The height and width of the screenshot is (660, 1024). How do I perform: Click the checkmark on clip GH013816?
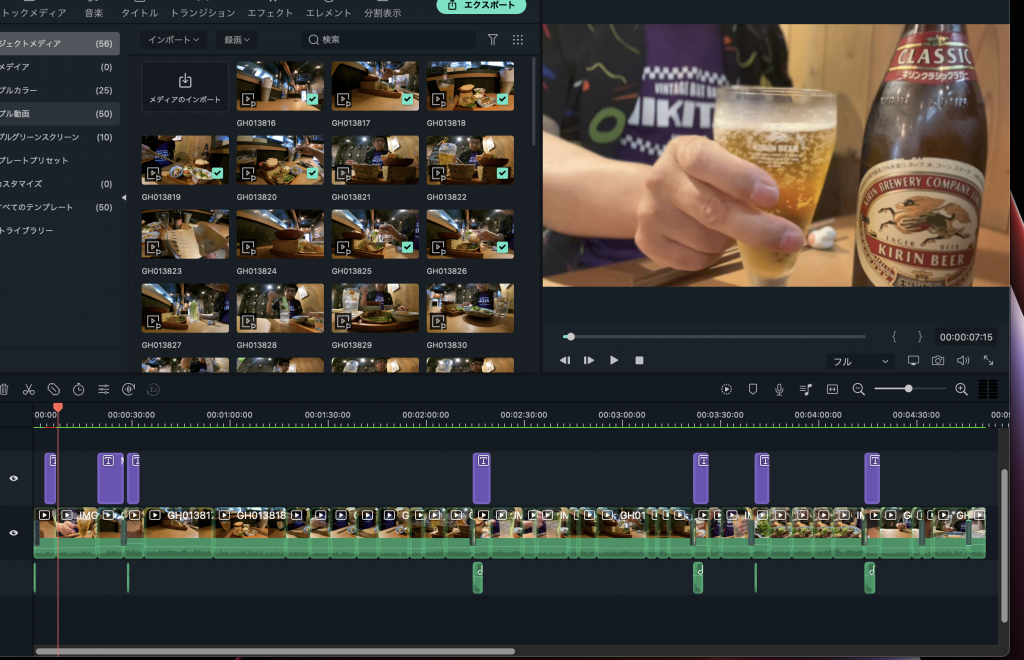click(312, 99)
